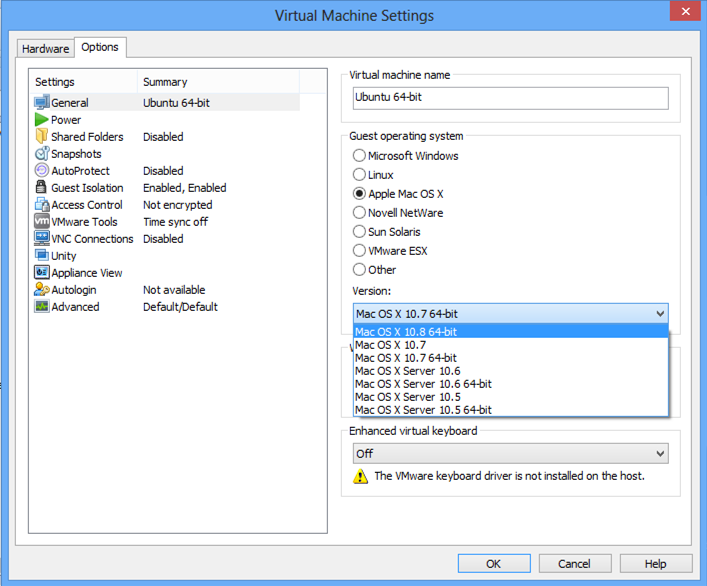The width and height of the screenshot is (707, 586).
Task: Choose Novell NetWare guest OS
Action: 359,212
